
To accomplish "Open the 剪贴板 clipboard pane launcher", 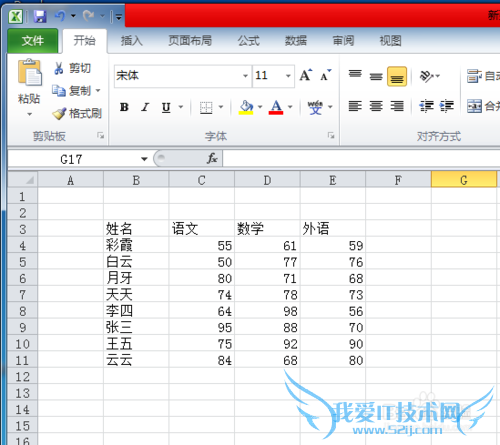I will [100, 135].
